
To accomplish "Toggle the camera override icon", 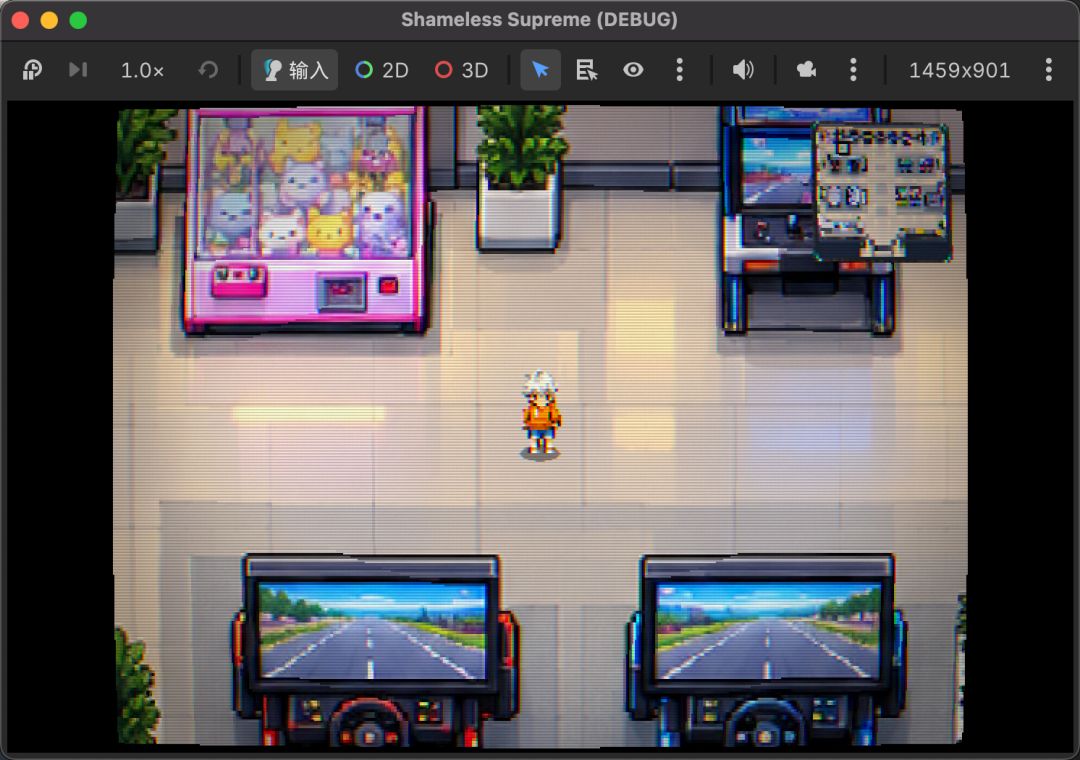I will pyautogui.click(x=806, y=70).
